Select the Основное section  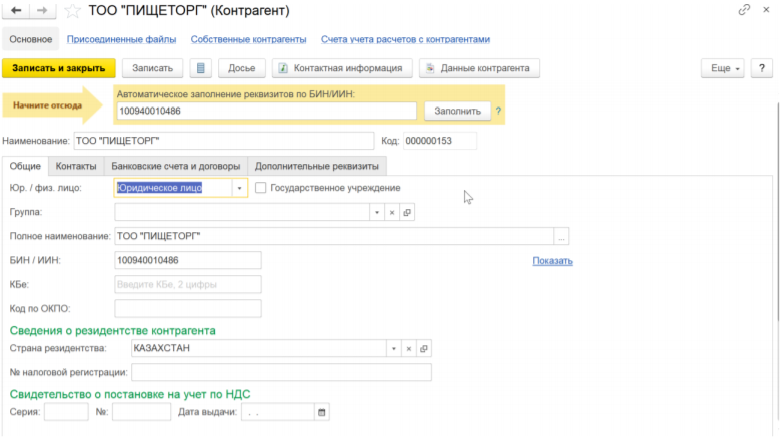pos(30,39)
